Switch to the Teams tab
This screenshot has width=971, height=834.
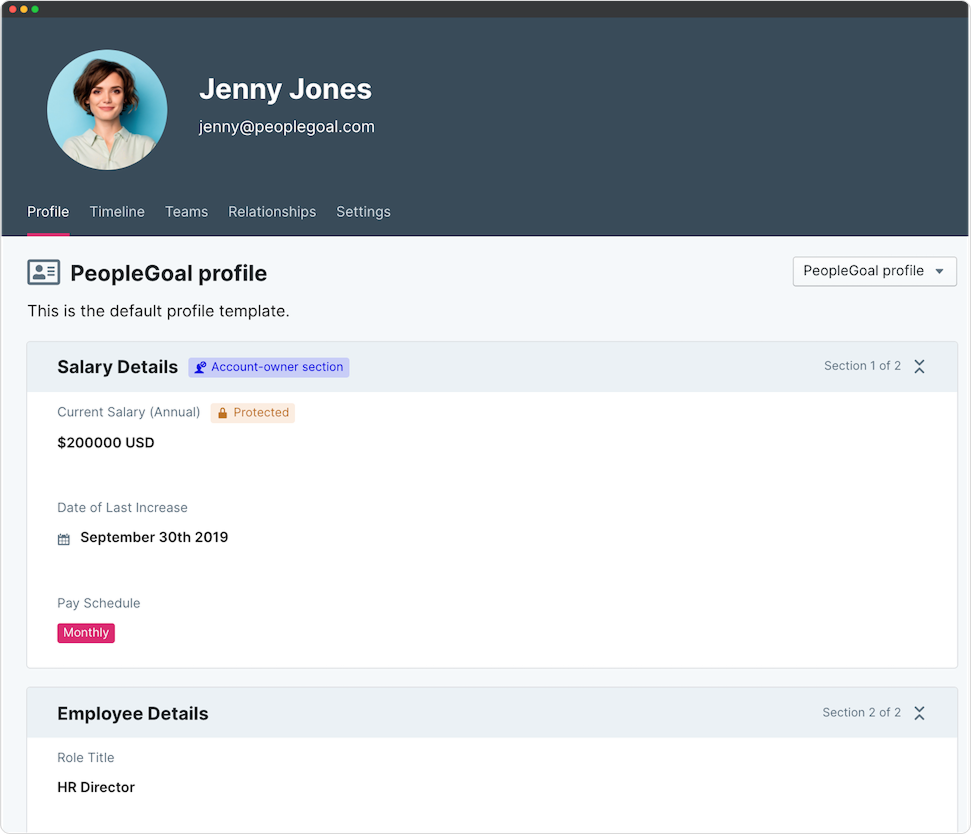(x=186, y=212)
